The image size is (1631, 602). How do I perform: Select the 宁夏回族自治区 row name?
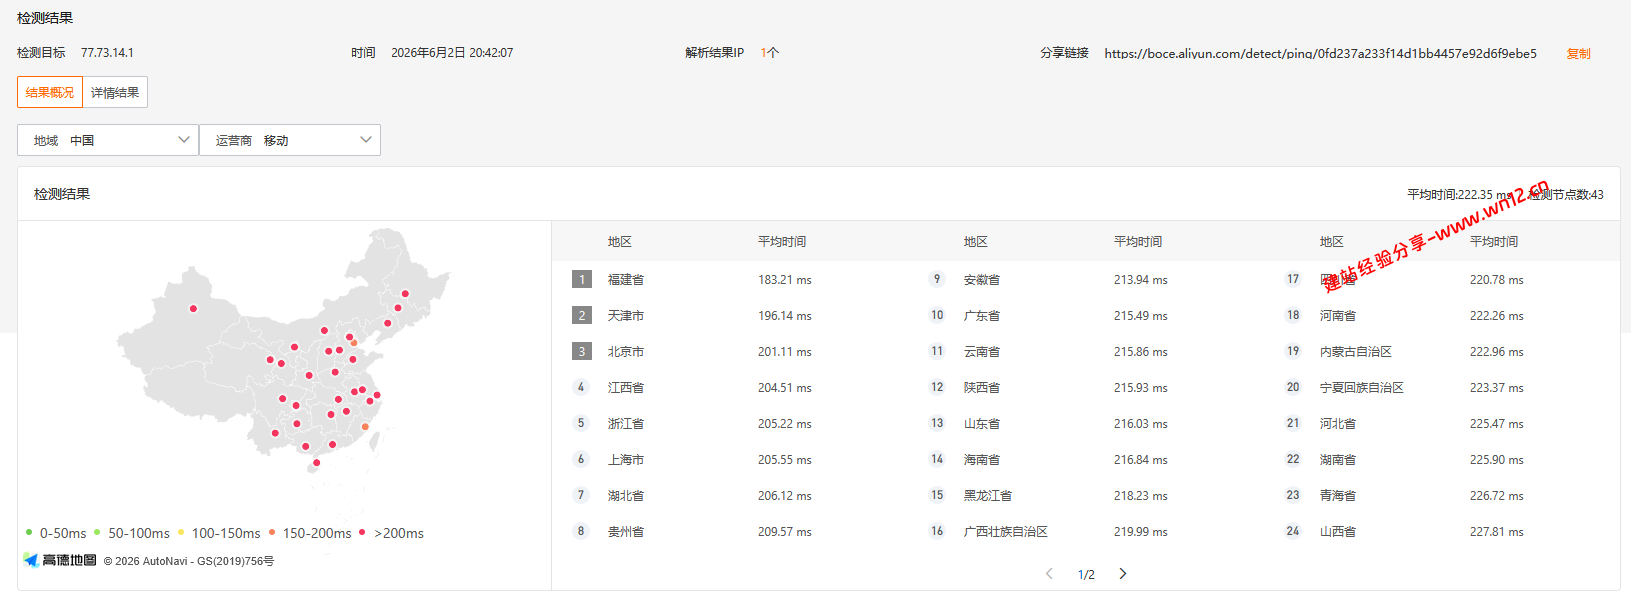pyautogui.click(x=1362, y=388)
